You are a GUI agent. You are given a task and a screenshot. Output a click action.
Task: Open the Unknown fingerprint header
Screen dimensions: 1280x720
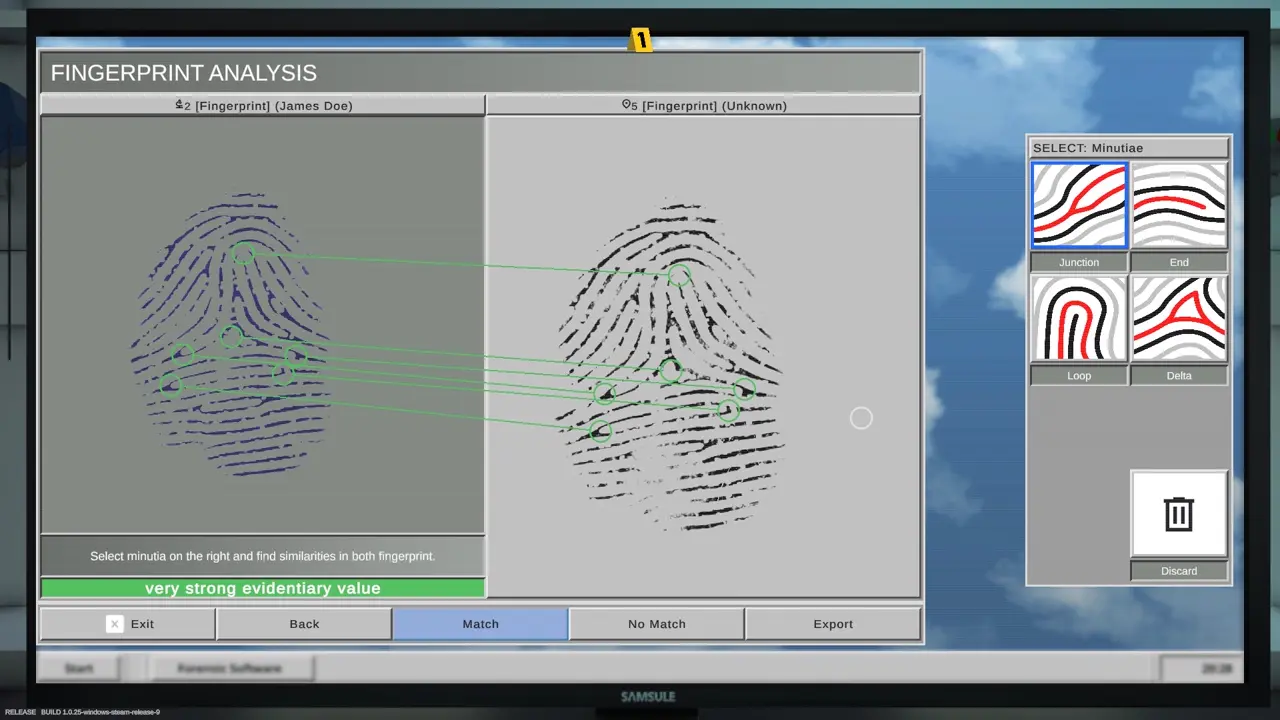(703, 105)
